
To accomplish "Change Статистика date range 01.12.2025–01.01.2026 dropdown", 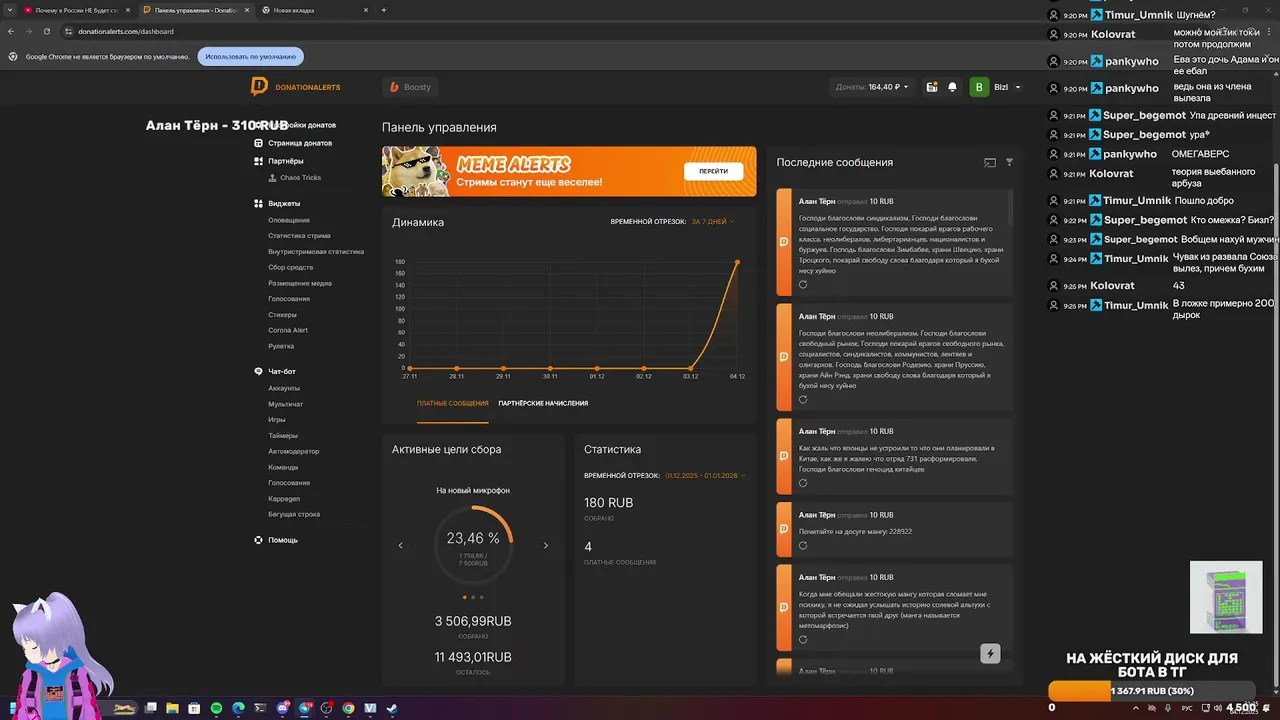I will point(705,476).
